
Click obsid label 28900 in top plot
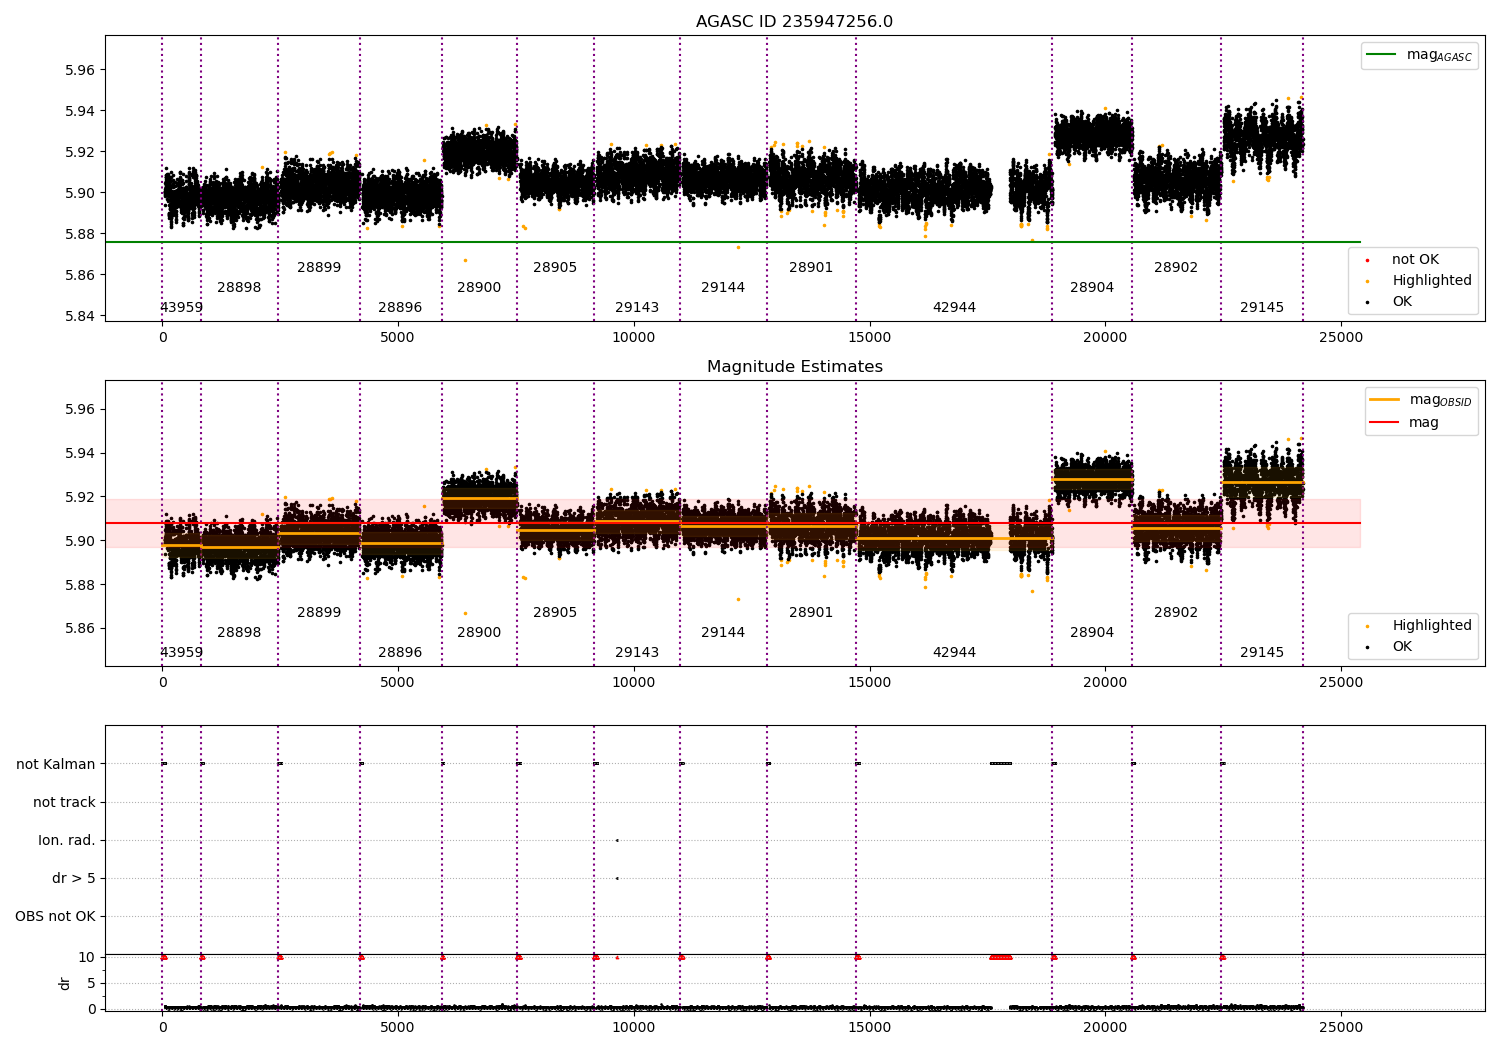(479, 288)
